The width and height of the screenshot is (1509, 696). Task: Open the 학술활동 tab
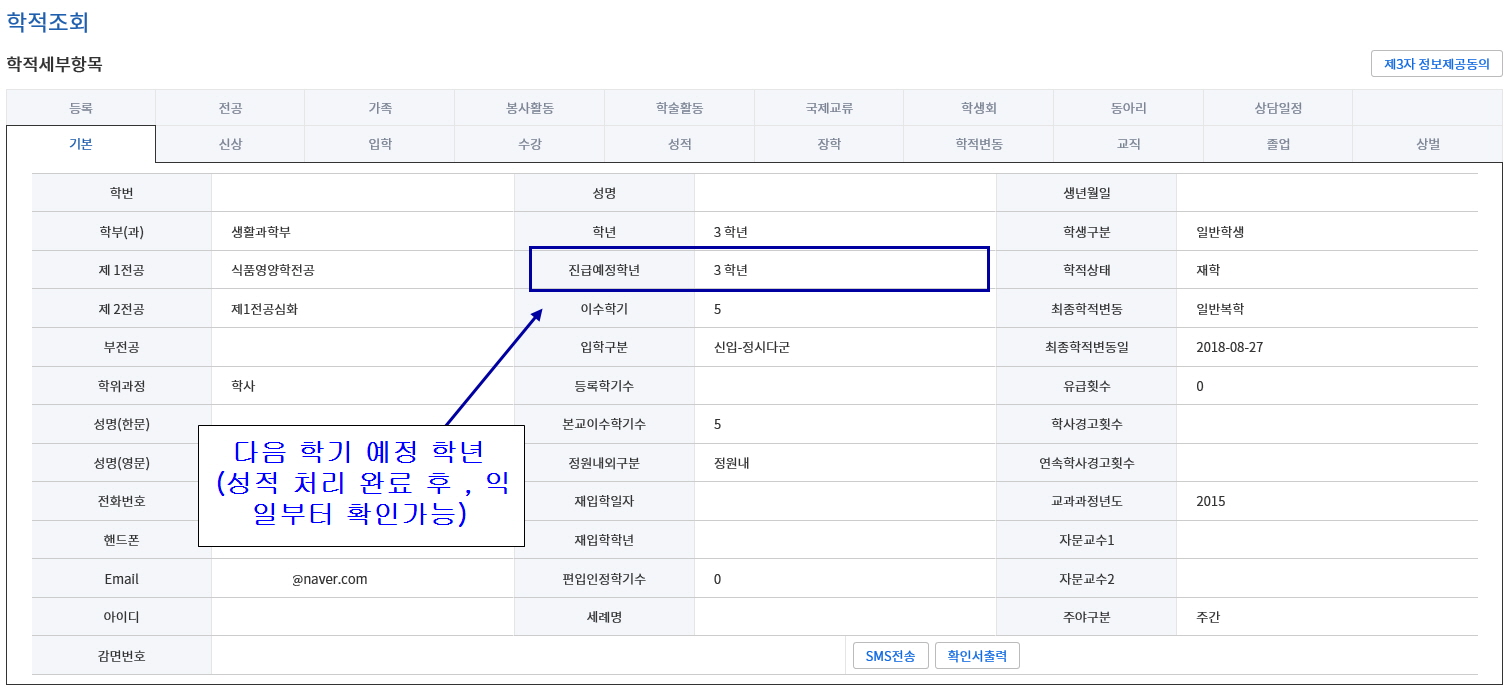pyautogui.click(x=679, y=108)
